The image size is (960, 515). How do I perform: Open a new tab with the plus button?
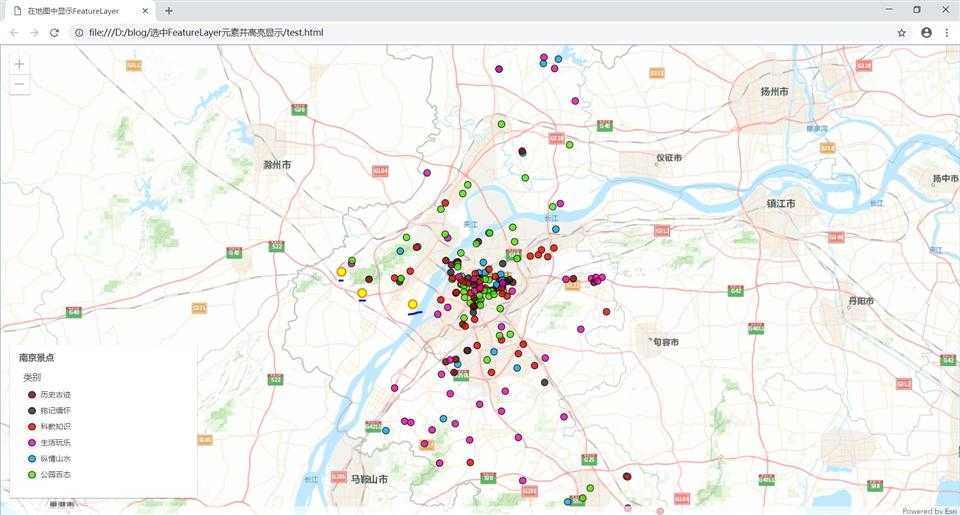coord(169,11)
